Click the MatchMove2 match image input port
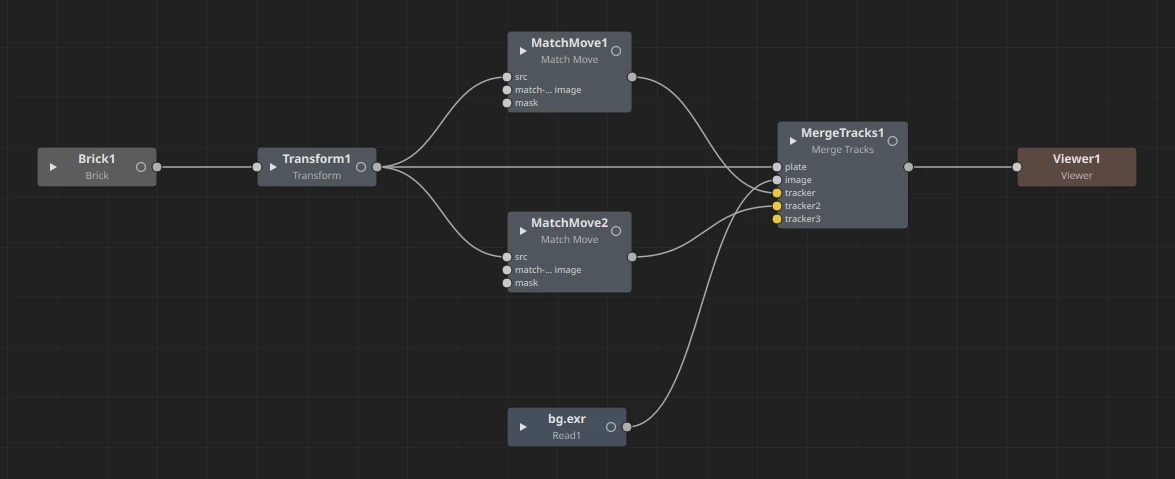1175x479 pixels. tap(507, 270)
